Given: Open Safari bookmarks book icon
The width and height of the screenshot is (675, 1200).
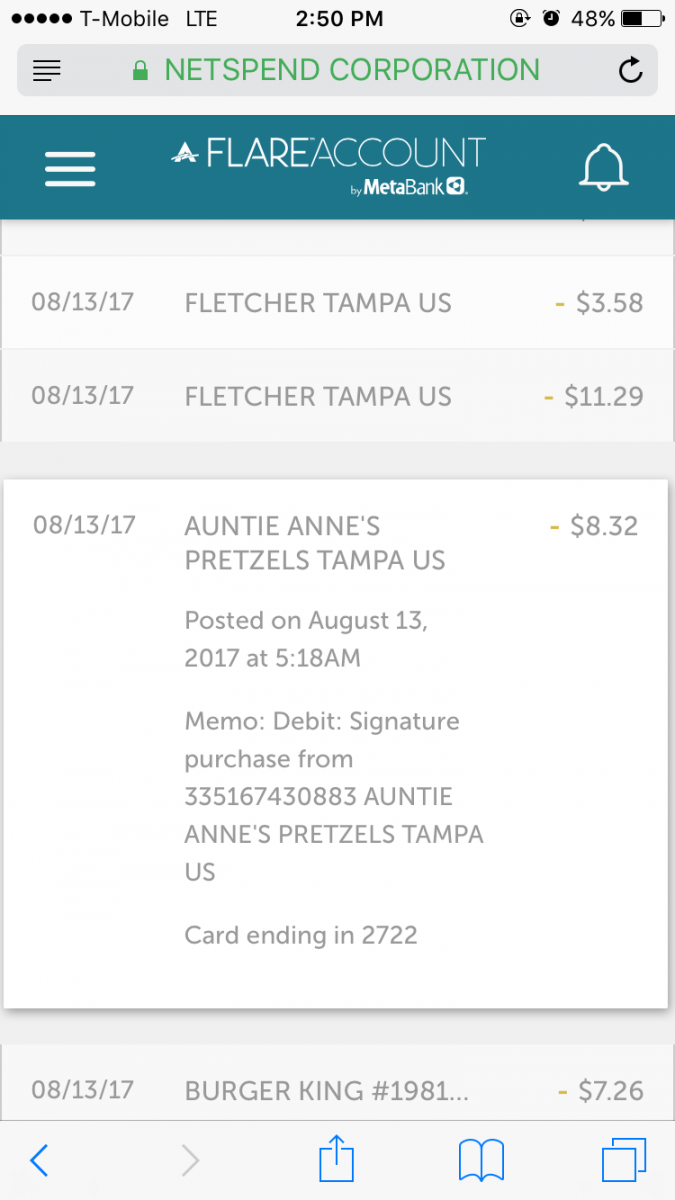Looking at the screenshot, I should tap(481, 1160).
